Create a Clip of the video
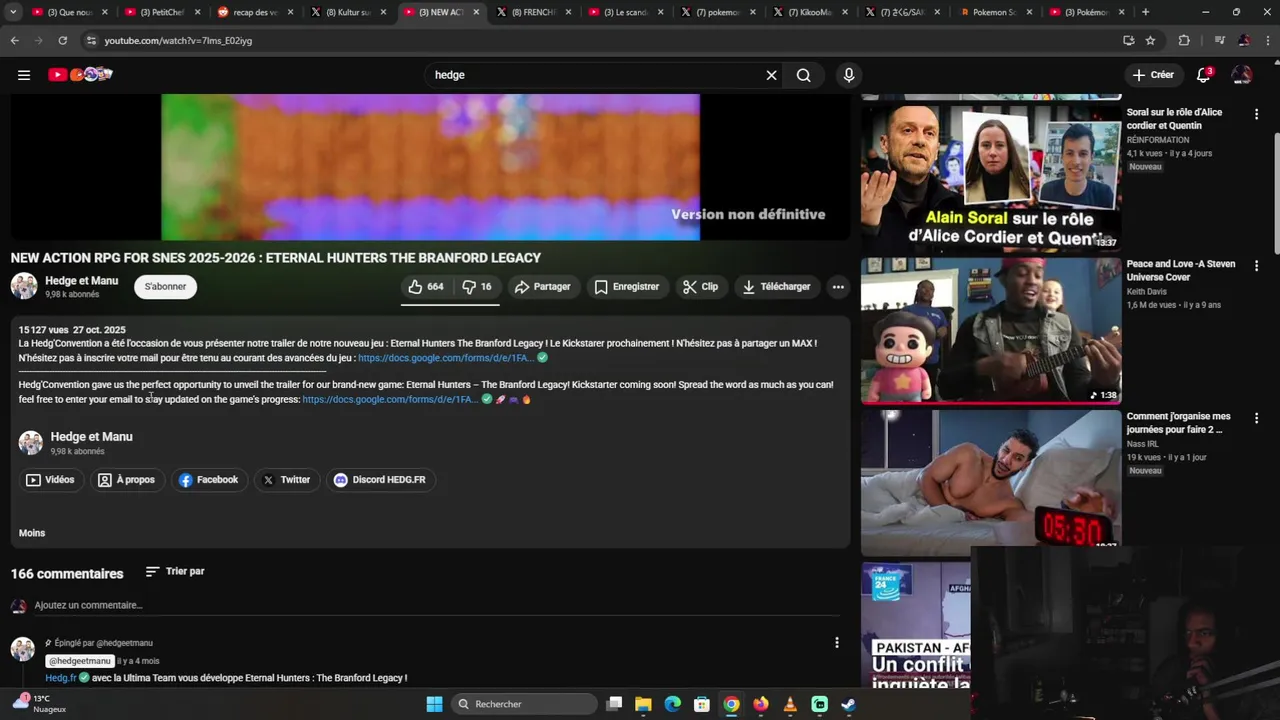The image size is (1280, 720). (701, 287)
